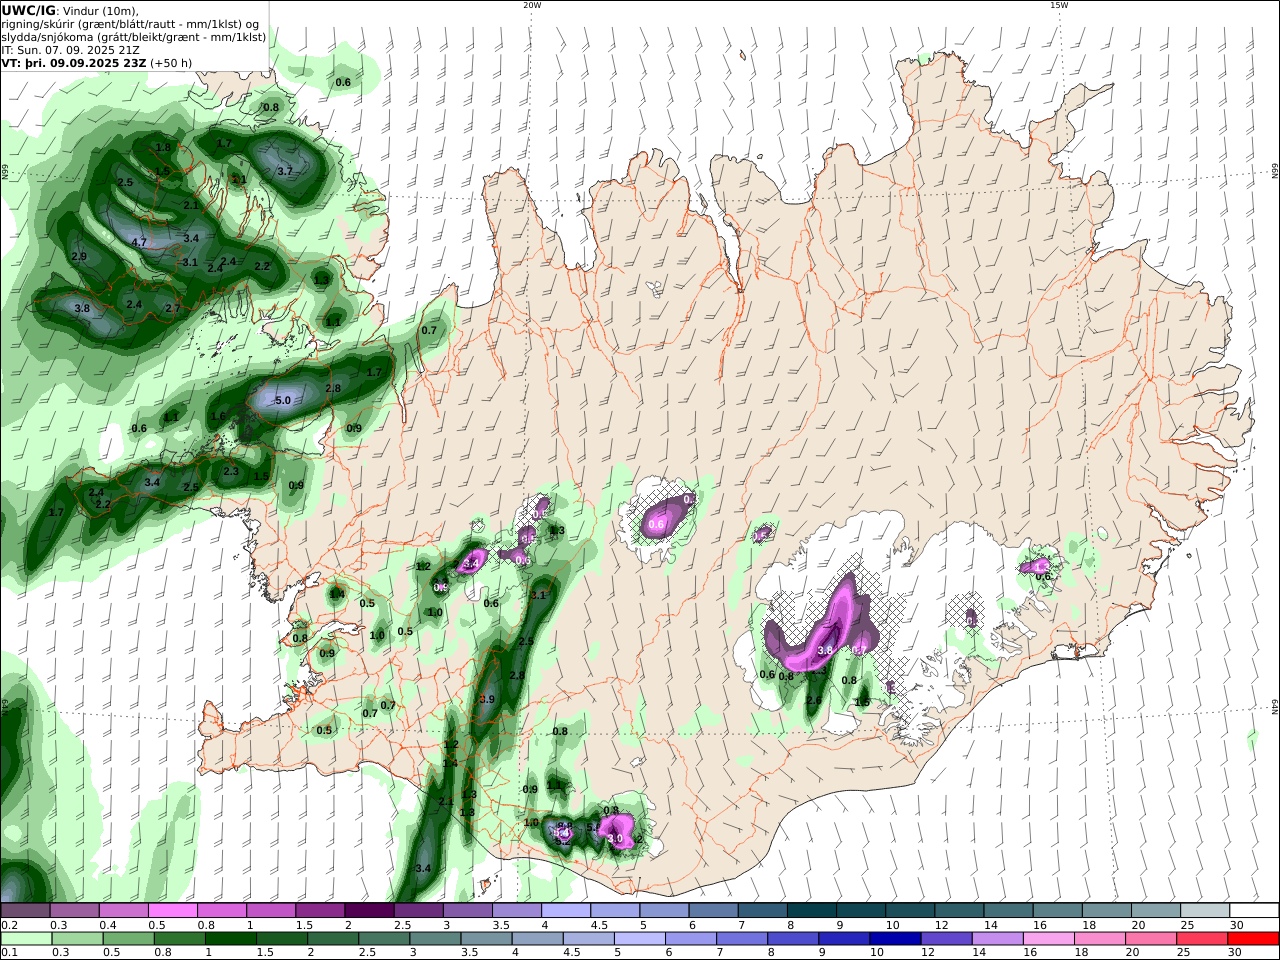Image resolution: width=1280 pixels, height=960 pixels.
Task: Click the 5.0 precipitation maximum label
Action: 282,401
